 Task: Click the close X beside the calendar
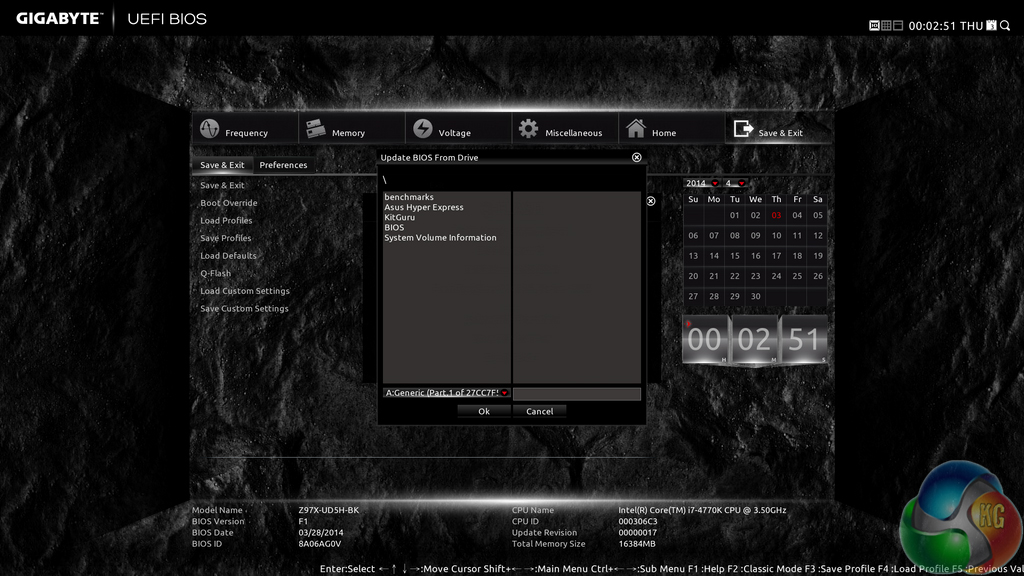point(650,201)
